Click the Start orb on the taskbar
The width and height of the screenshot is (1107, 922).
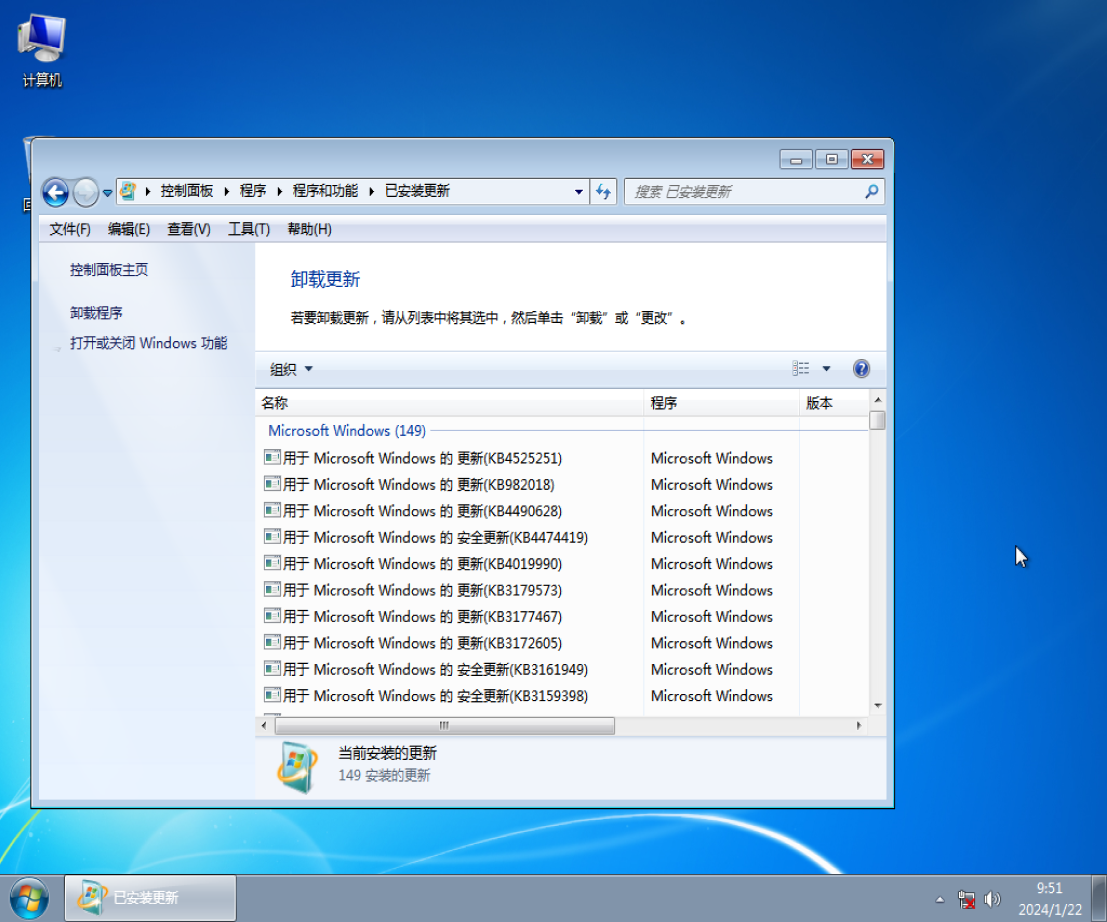click(x=28, y=897)
